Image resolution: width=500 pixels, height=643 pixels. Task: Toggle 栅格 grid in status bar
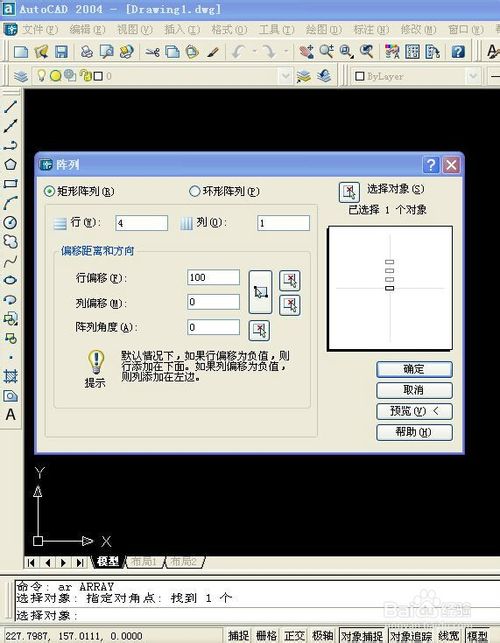[267, 636]
